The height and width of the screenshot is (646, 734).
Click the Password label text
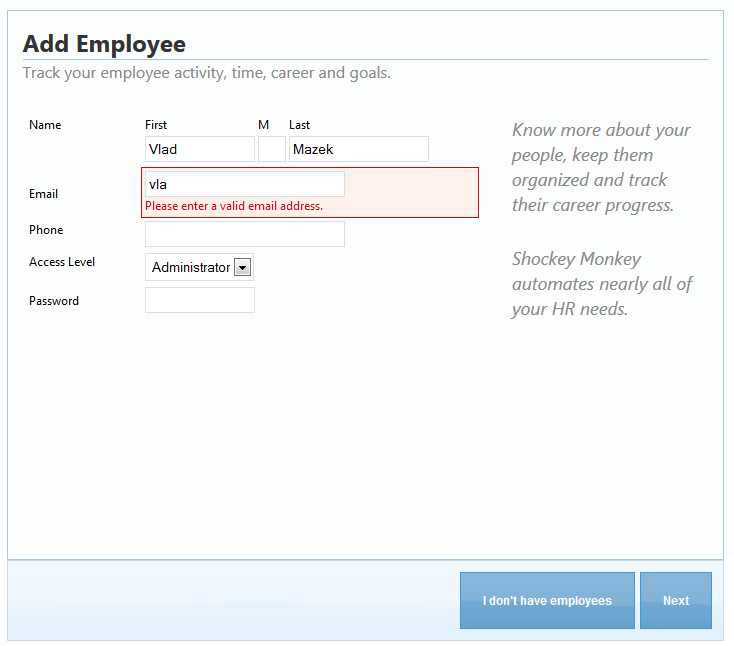54,301
